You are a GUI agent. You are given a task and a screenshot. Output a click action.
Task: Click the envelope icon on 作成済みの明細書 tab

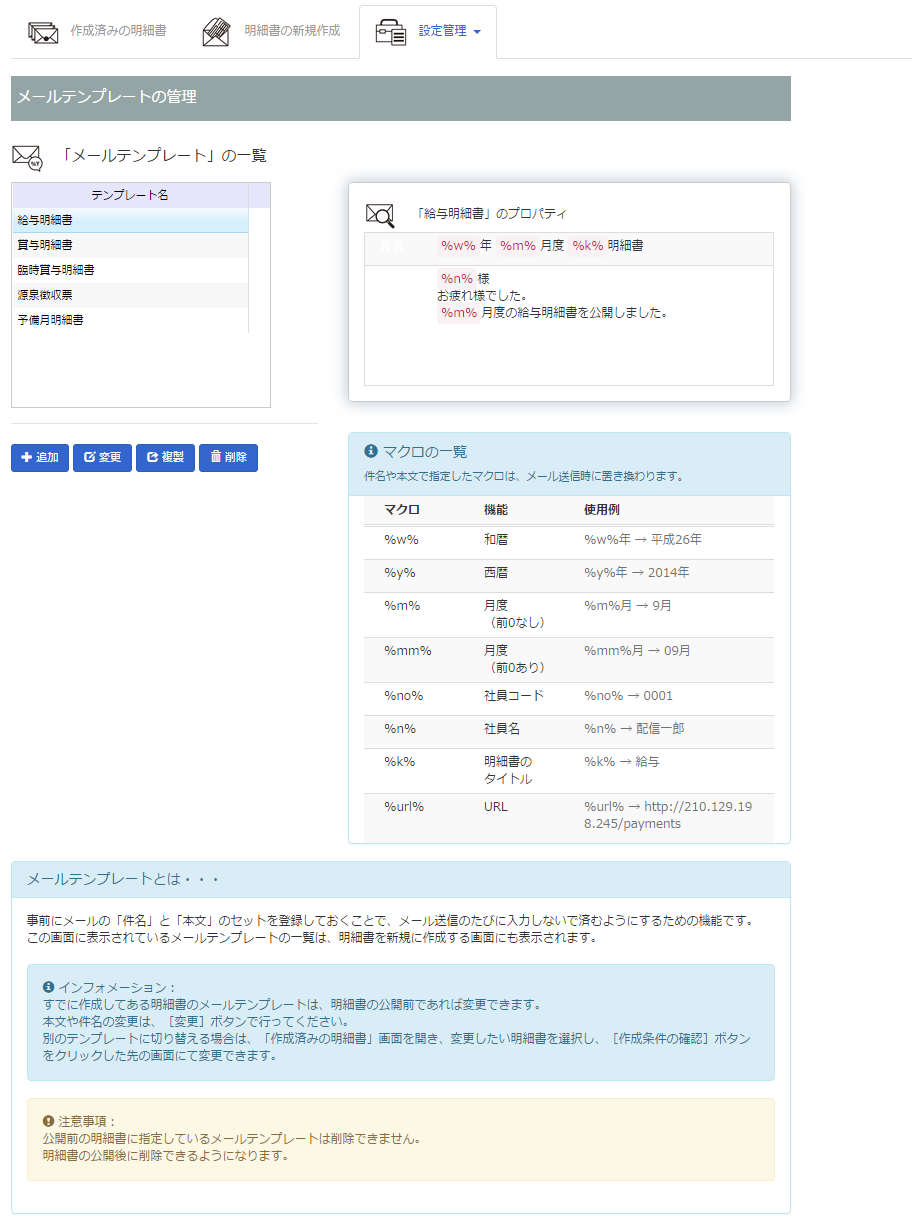click(43, 32)
